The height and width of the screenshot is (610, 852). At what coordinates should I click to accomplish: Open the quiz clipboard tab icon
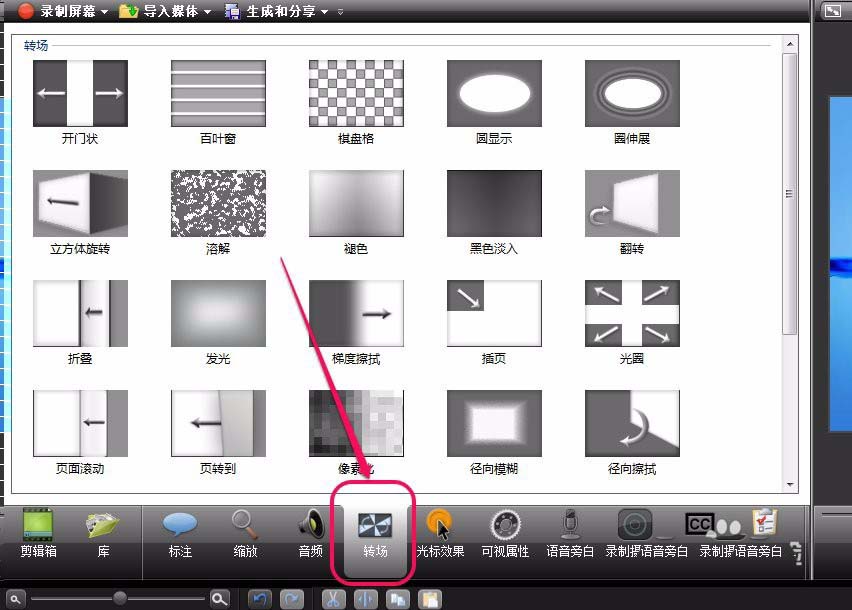(765, 523)
